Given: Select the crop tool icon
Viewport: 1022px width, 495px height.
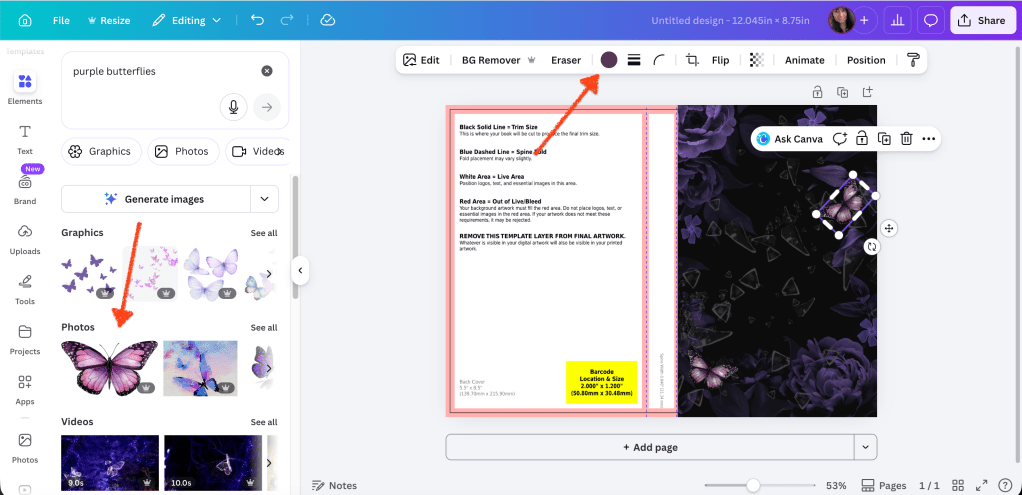Looking at the screenshot, I should point(692,60).
